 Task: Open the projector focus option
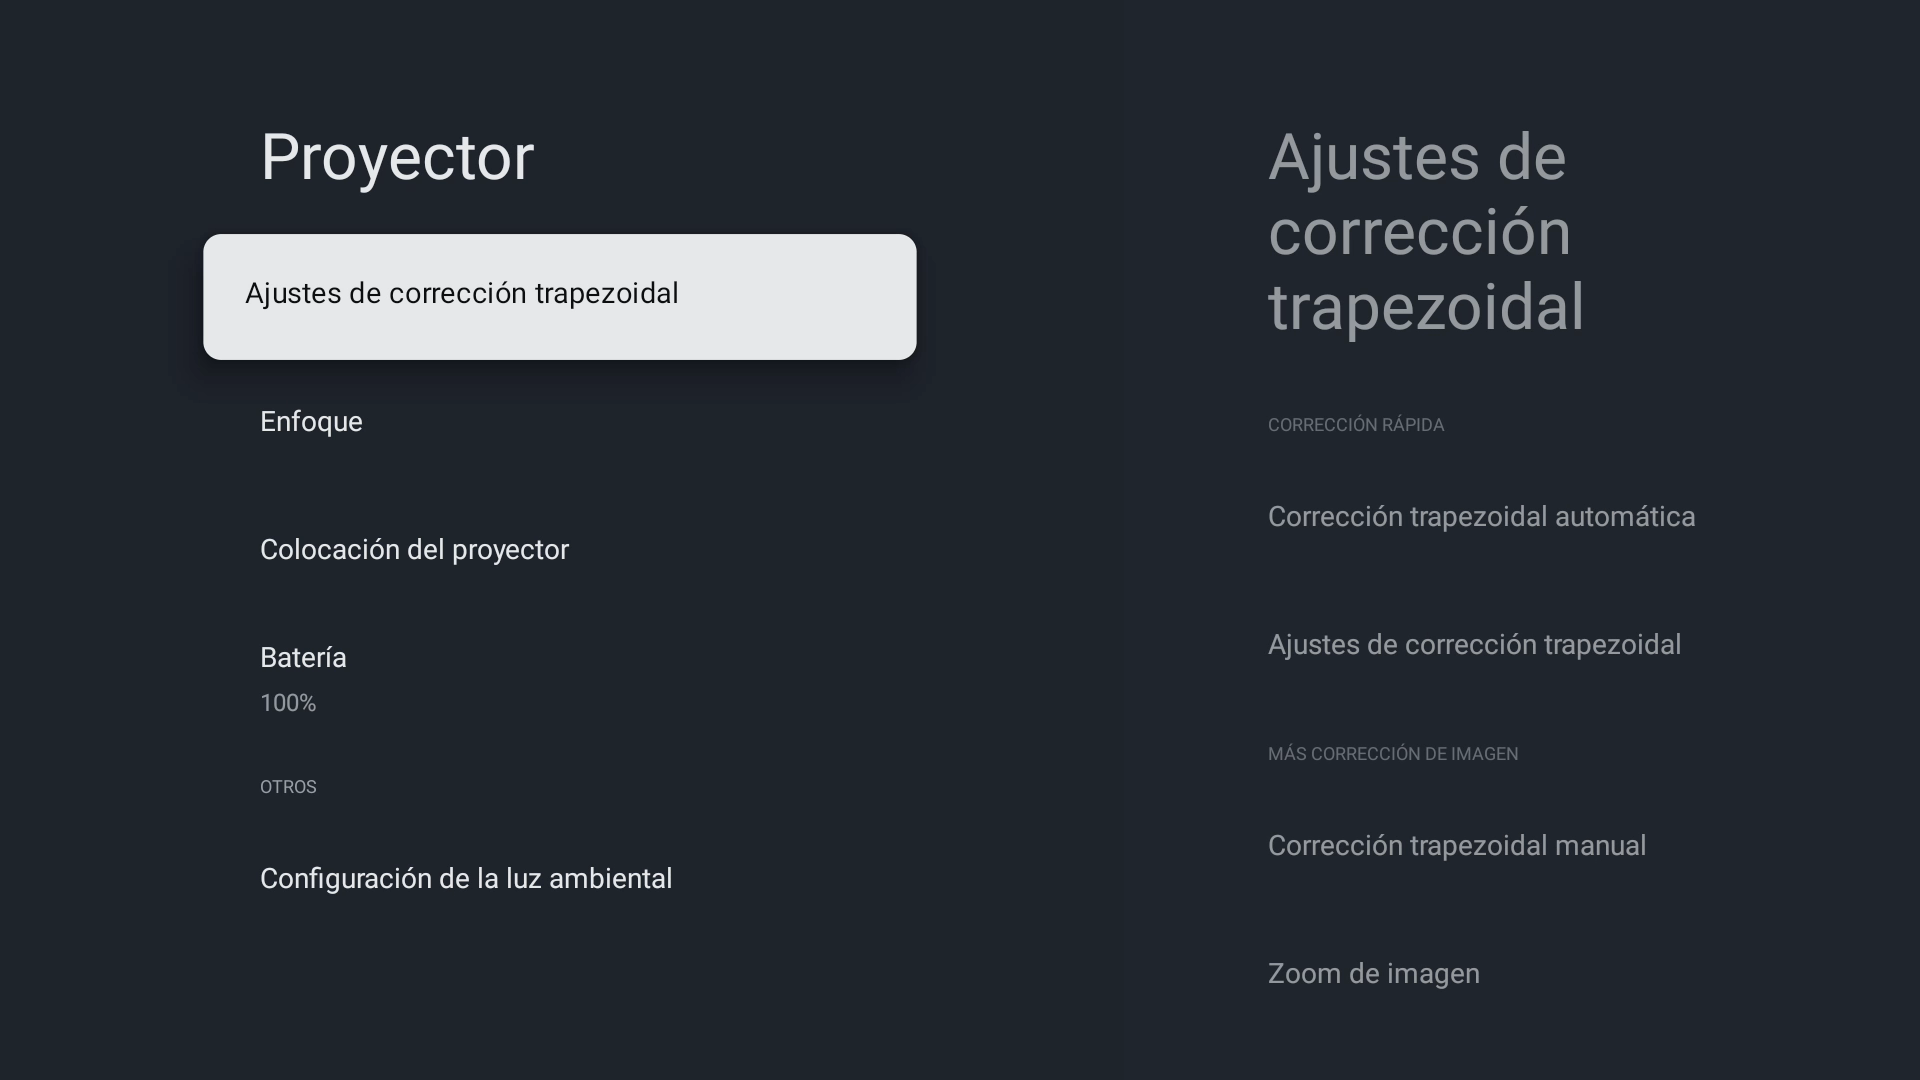(x=311, y=422)
